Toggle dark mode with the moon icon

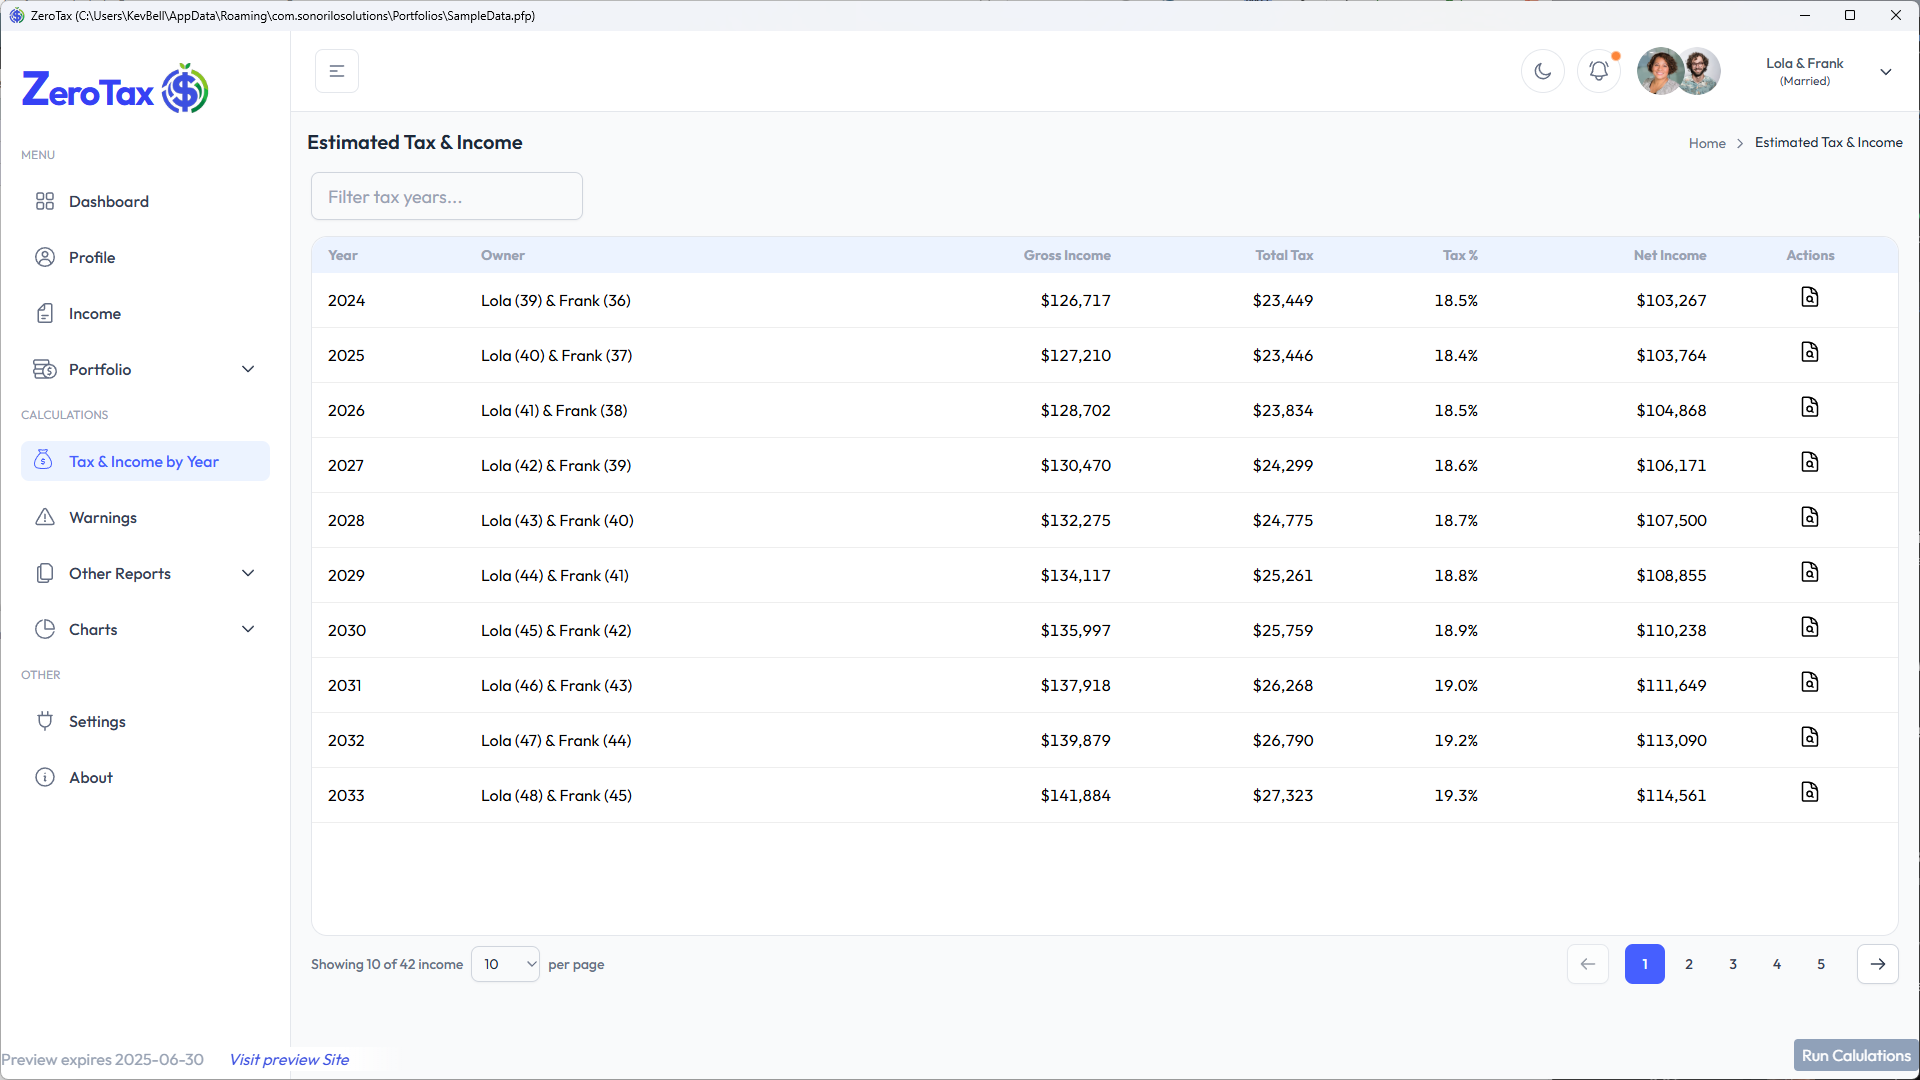coord(1542,71)
